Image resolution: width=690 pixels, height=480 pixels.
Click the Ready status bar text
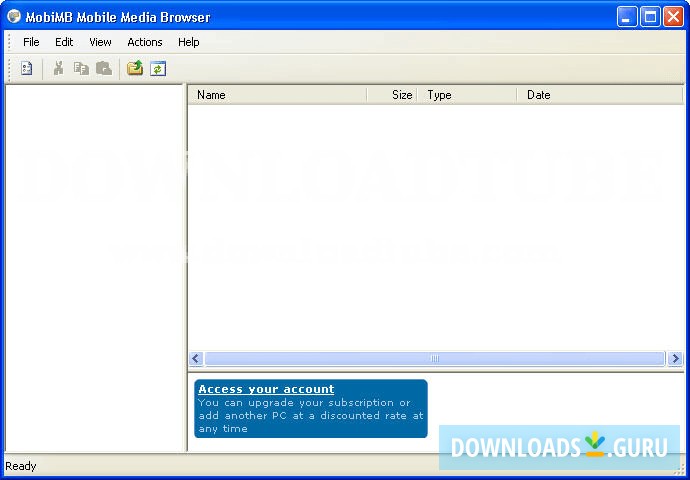[x=21, y=466]
